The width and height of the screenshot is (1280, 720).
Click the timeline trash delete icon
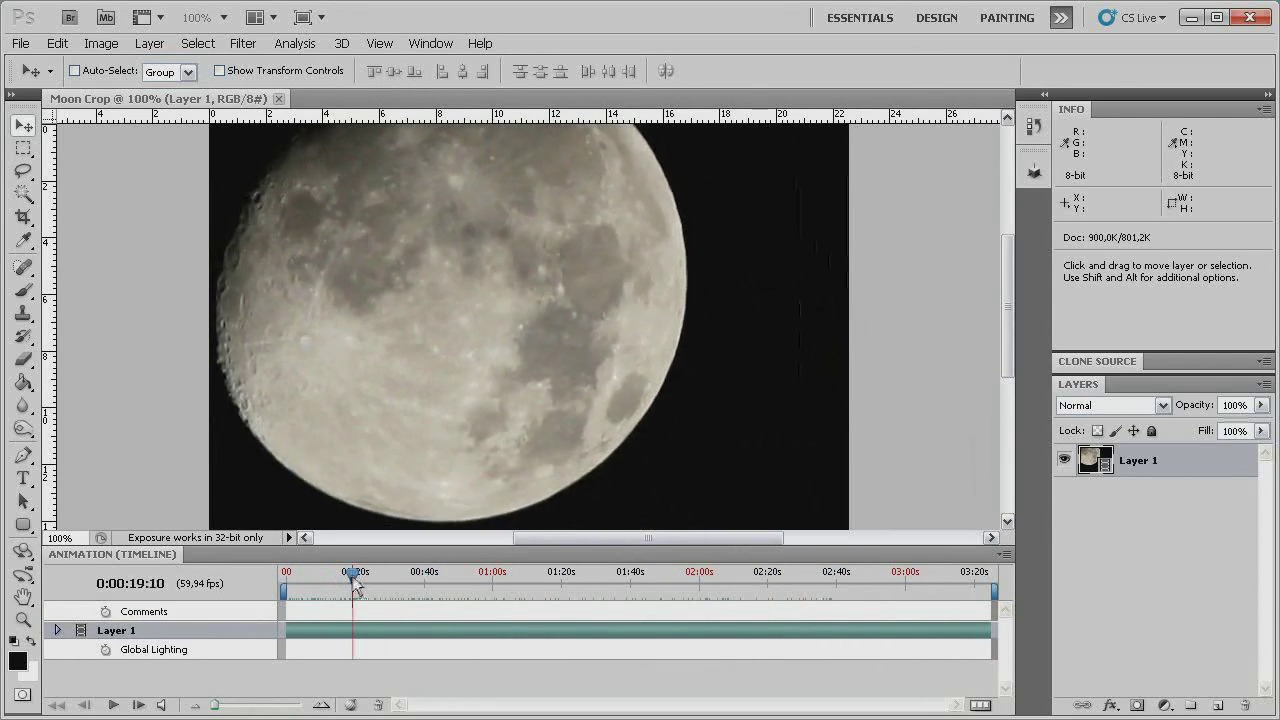coord(378,705)
